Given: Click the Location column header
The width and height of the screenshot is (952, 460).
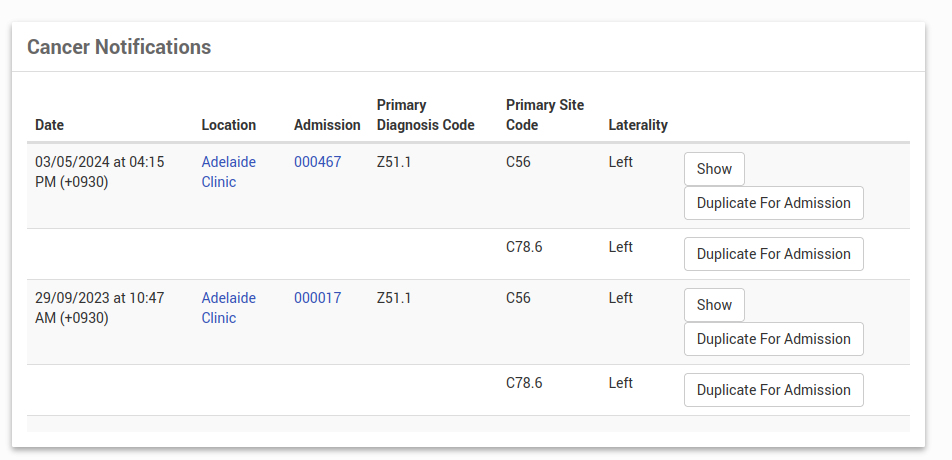Looking at the screenshot, I should 228,125.
